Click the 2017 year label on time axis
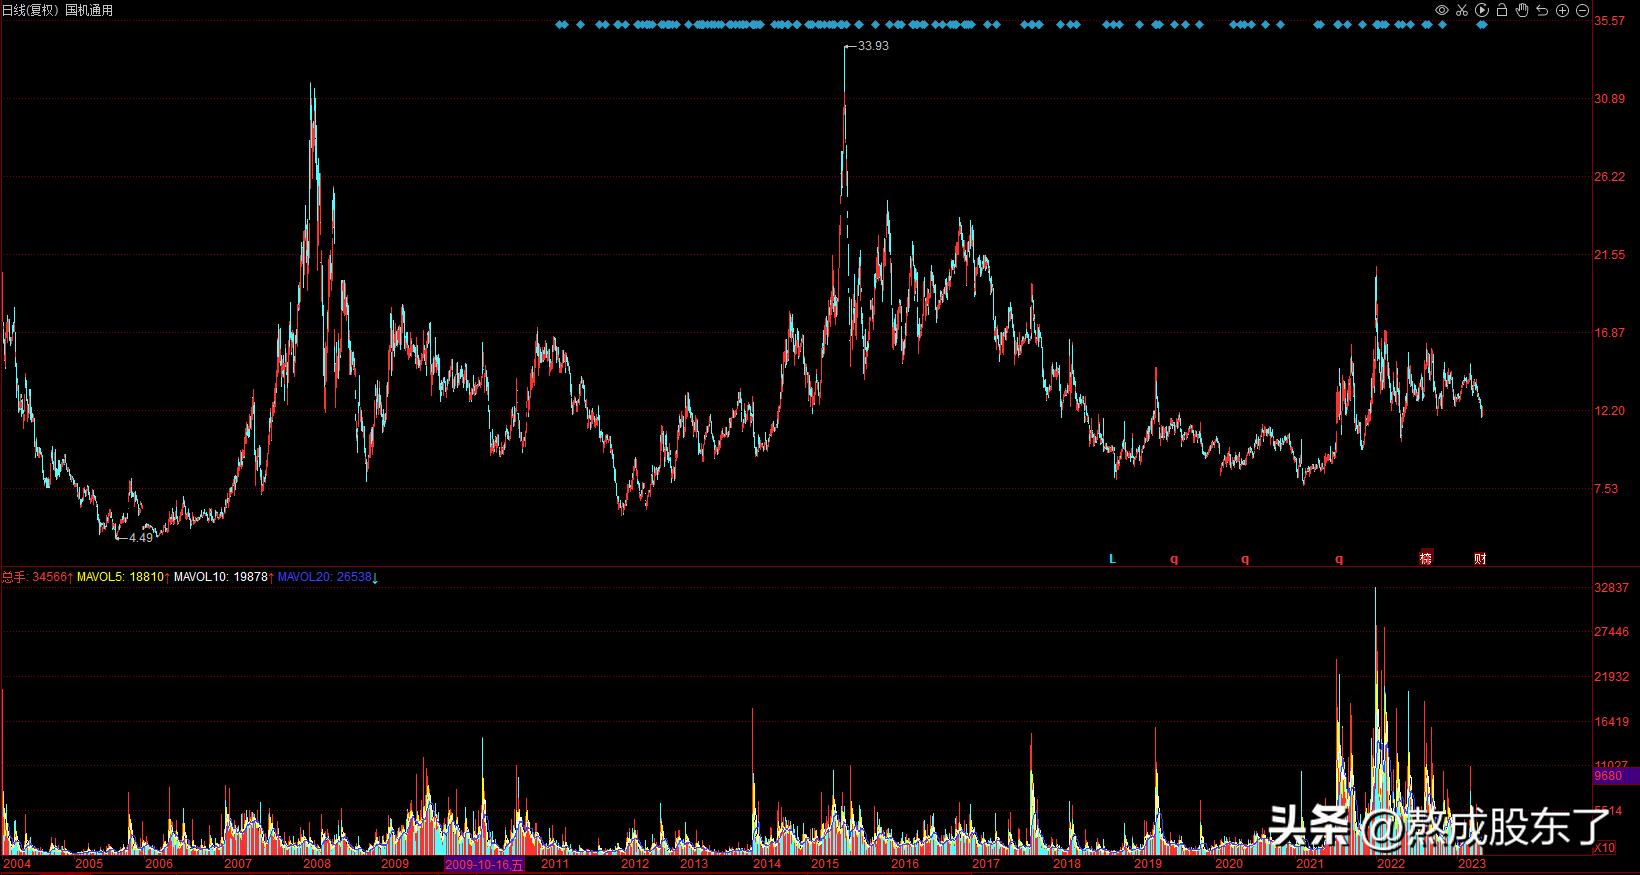The width and height of the screenshot is (1640, 875). click(x=986, y=864)
